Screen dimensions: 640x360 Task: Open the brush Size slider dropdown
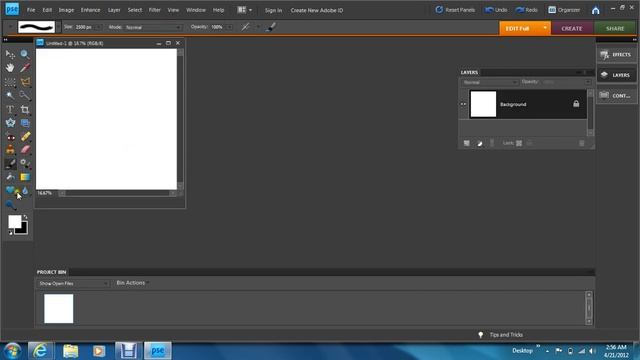(x=98, y=27)
